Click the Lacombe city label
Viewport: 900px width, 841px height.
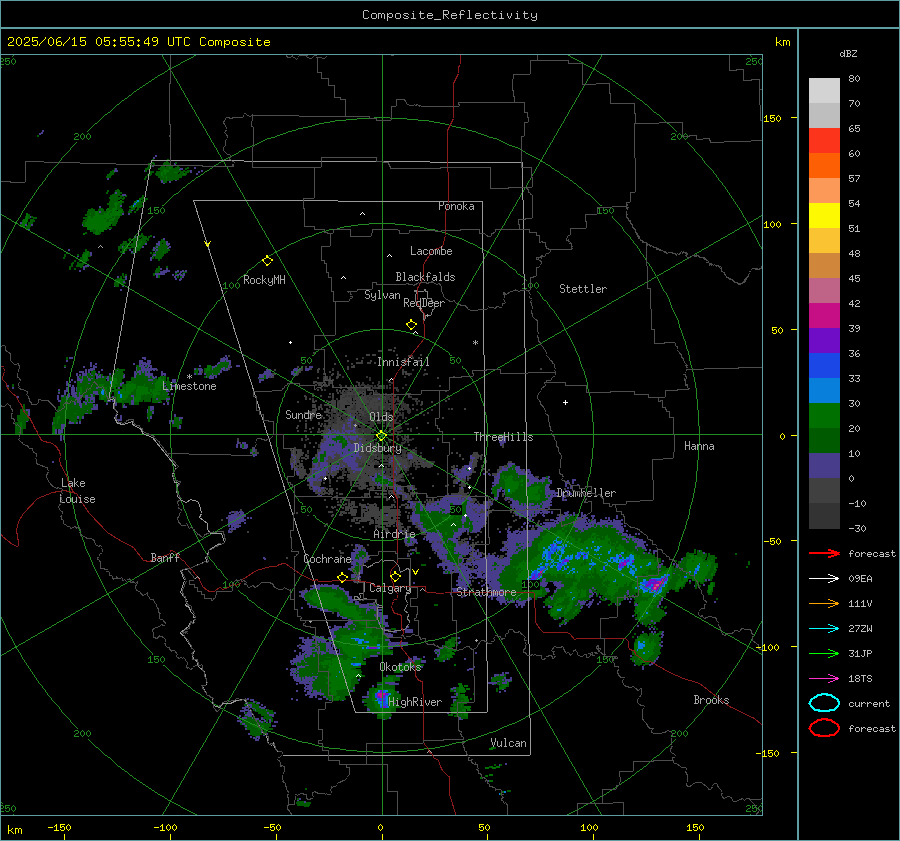pyautogui.click(x=431, y=251)
